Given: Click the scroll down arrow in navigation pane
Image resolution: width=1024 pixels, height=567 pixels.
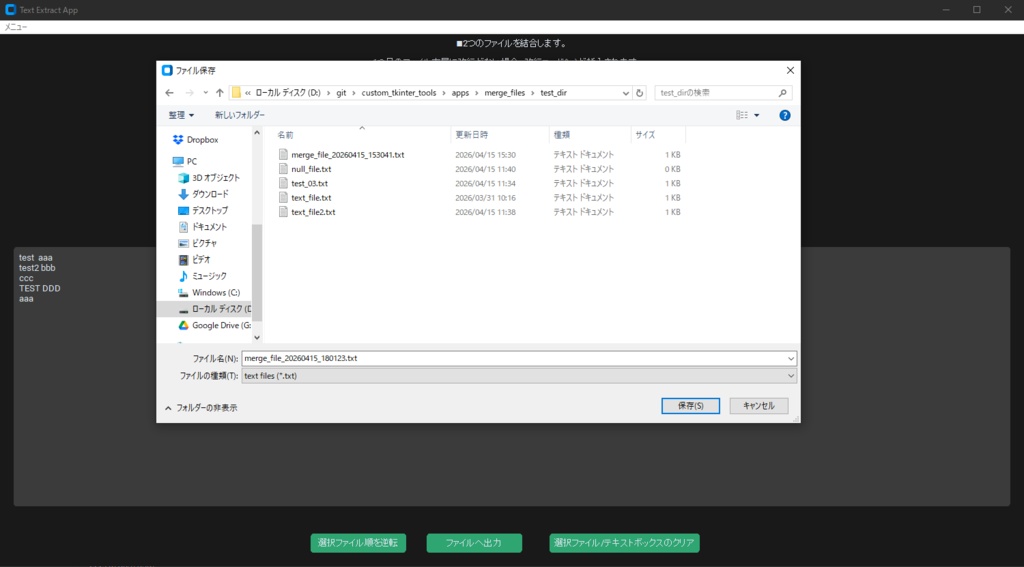Looking at the screenshot, I should pos(257,337).
